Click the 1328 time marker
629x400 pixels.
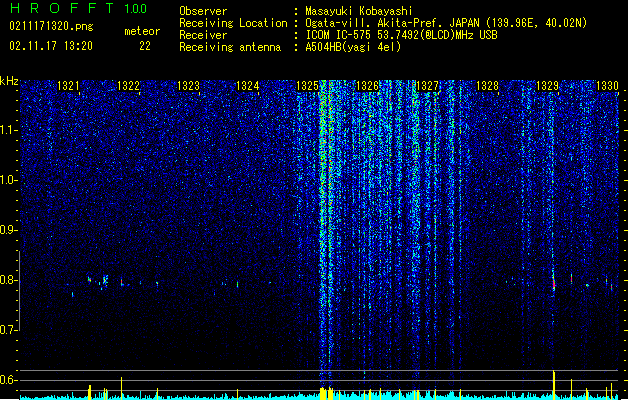pyautogui.click(x=487, y=86)
